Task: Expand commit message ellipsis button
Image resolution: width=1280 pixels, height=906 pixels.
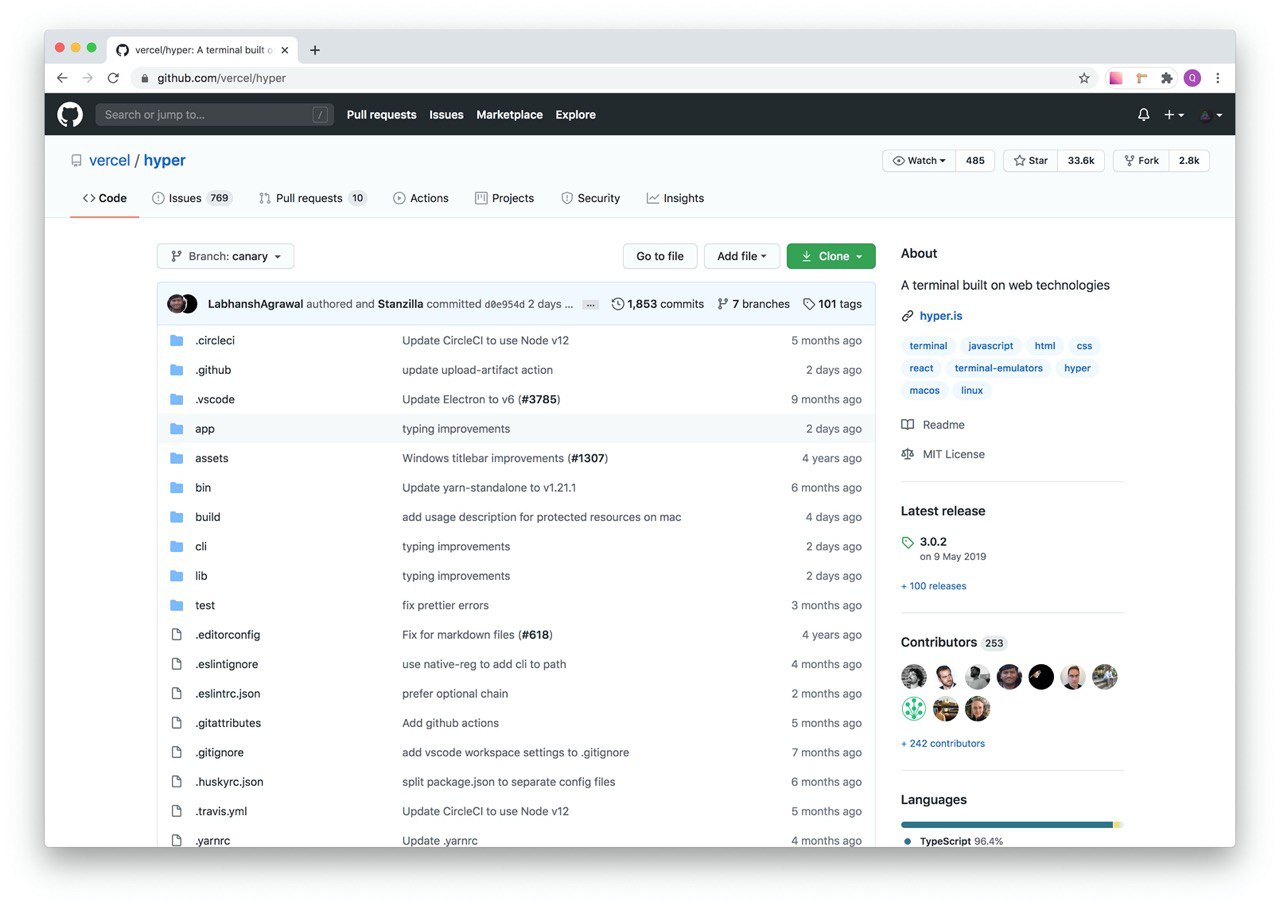Action: point(591,305)
